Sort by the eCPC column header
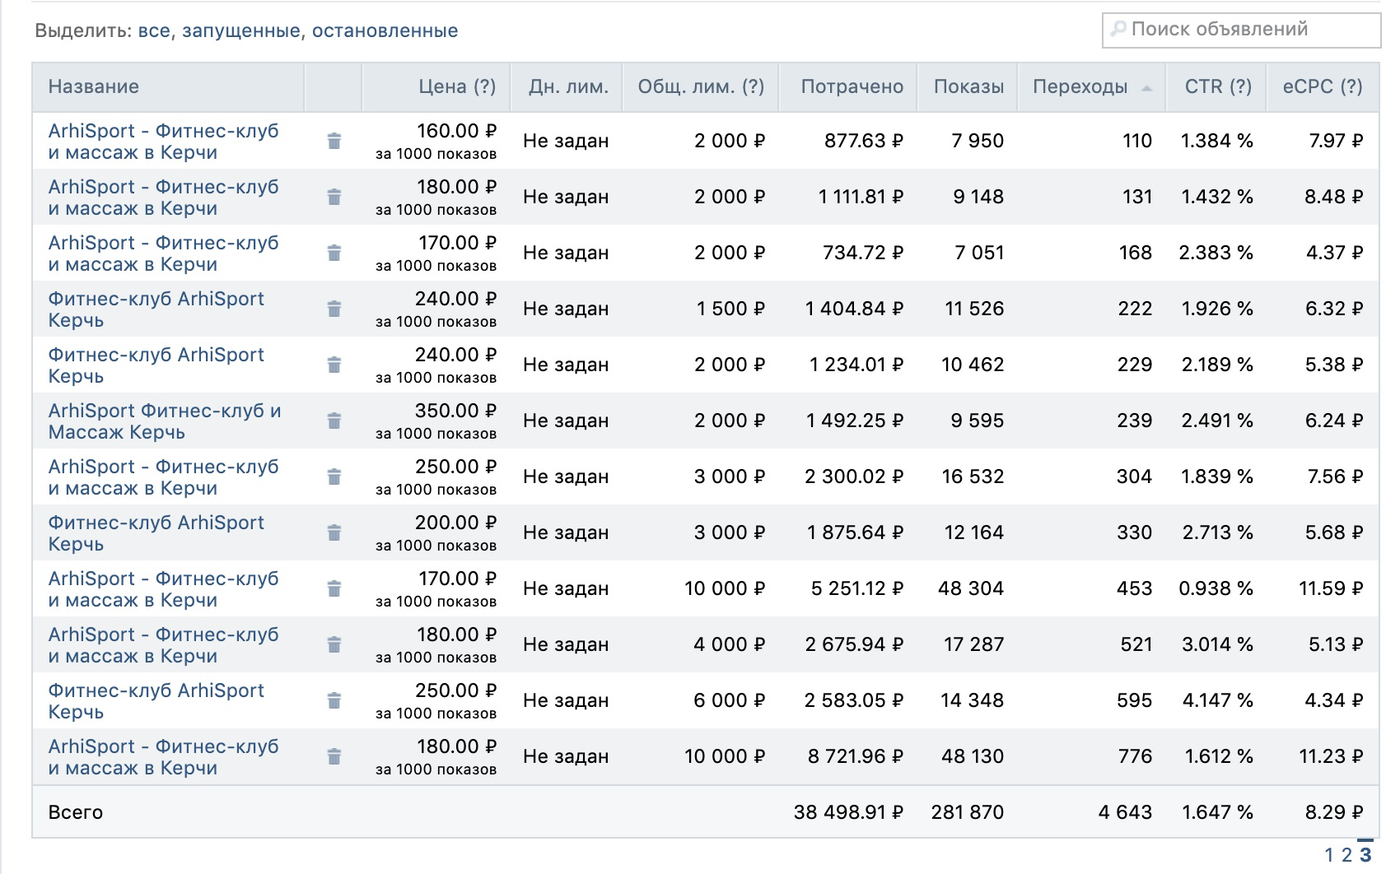The width and height of the screenshot is (1400, 874). (x=1323, y=87)
